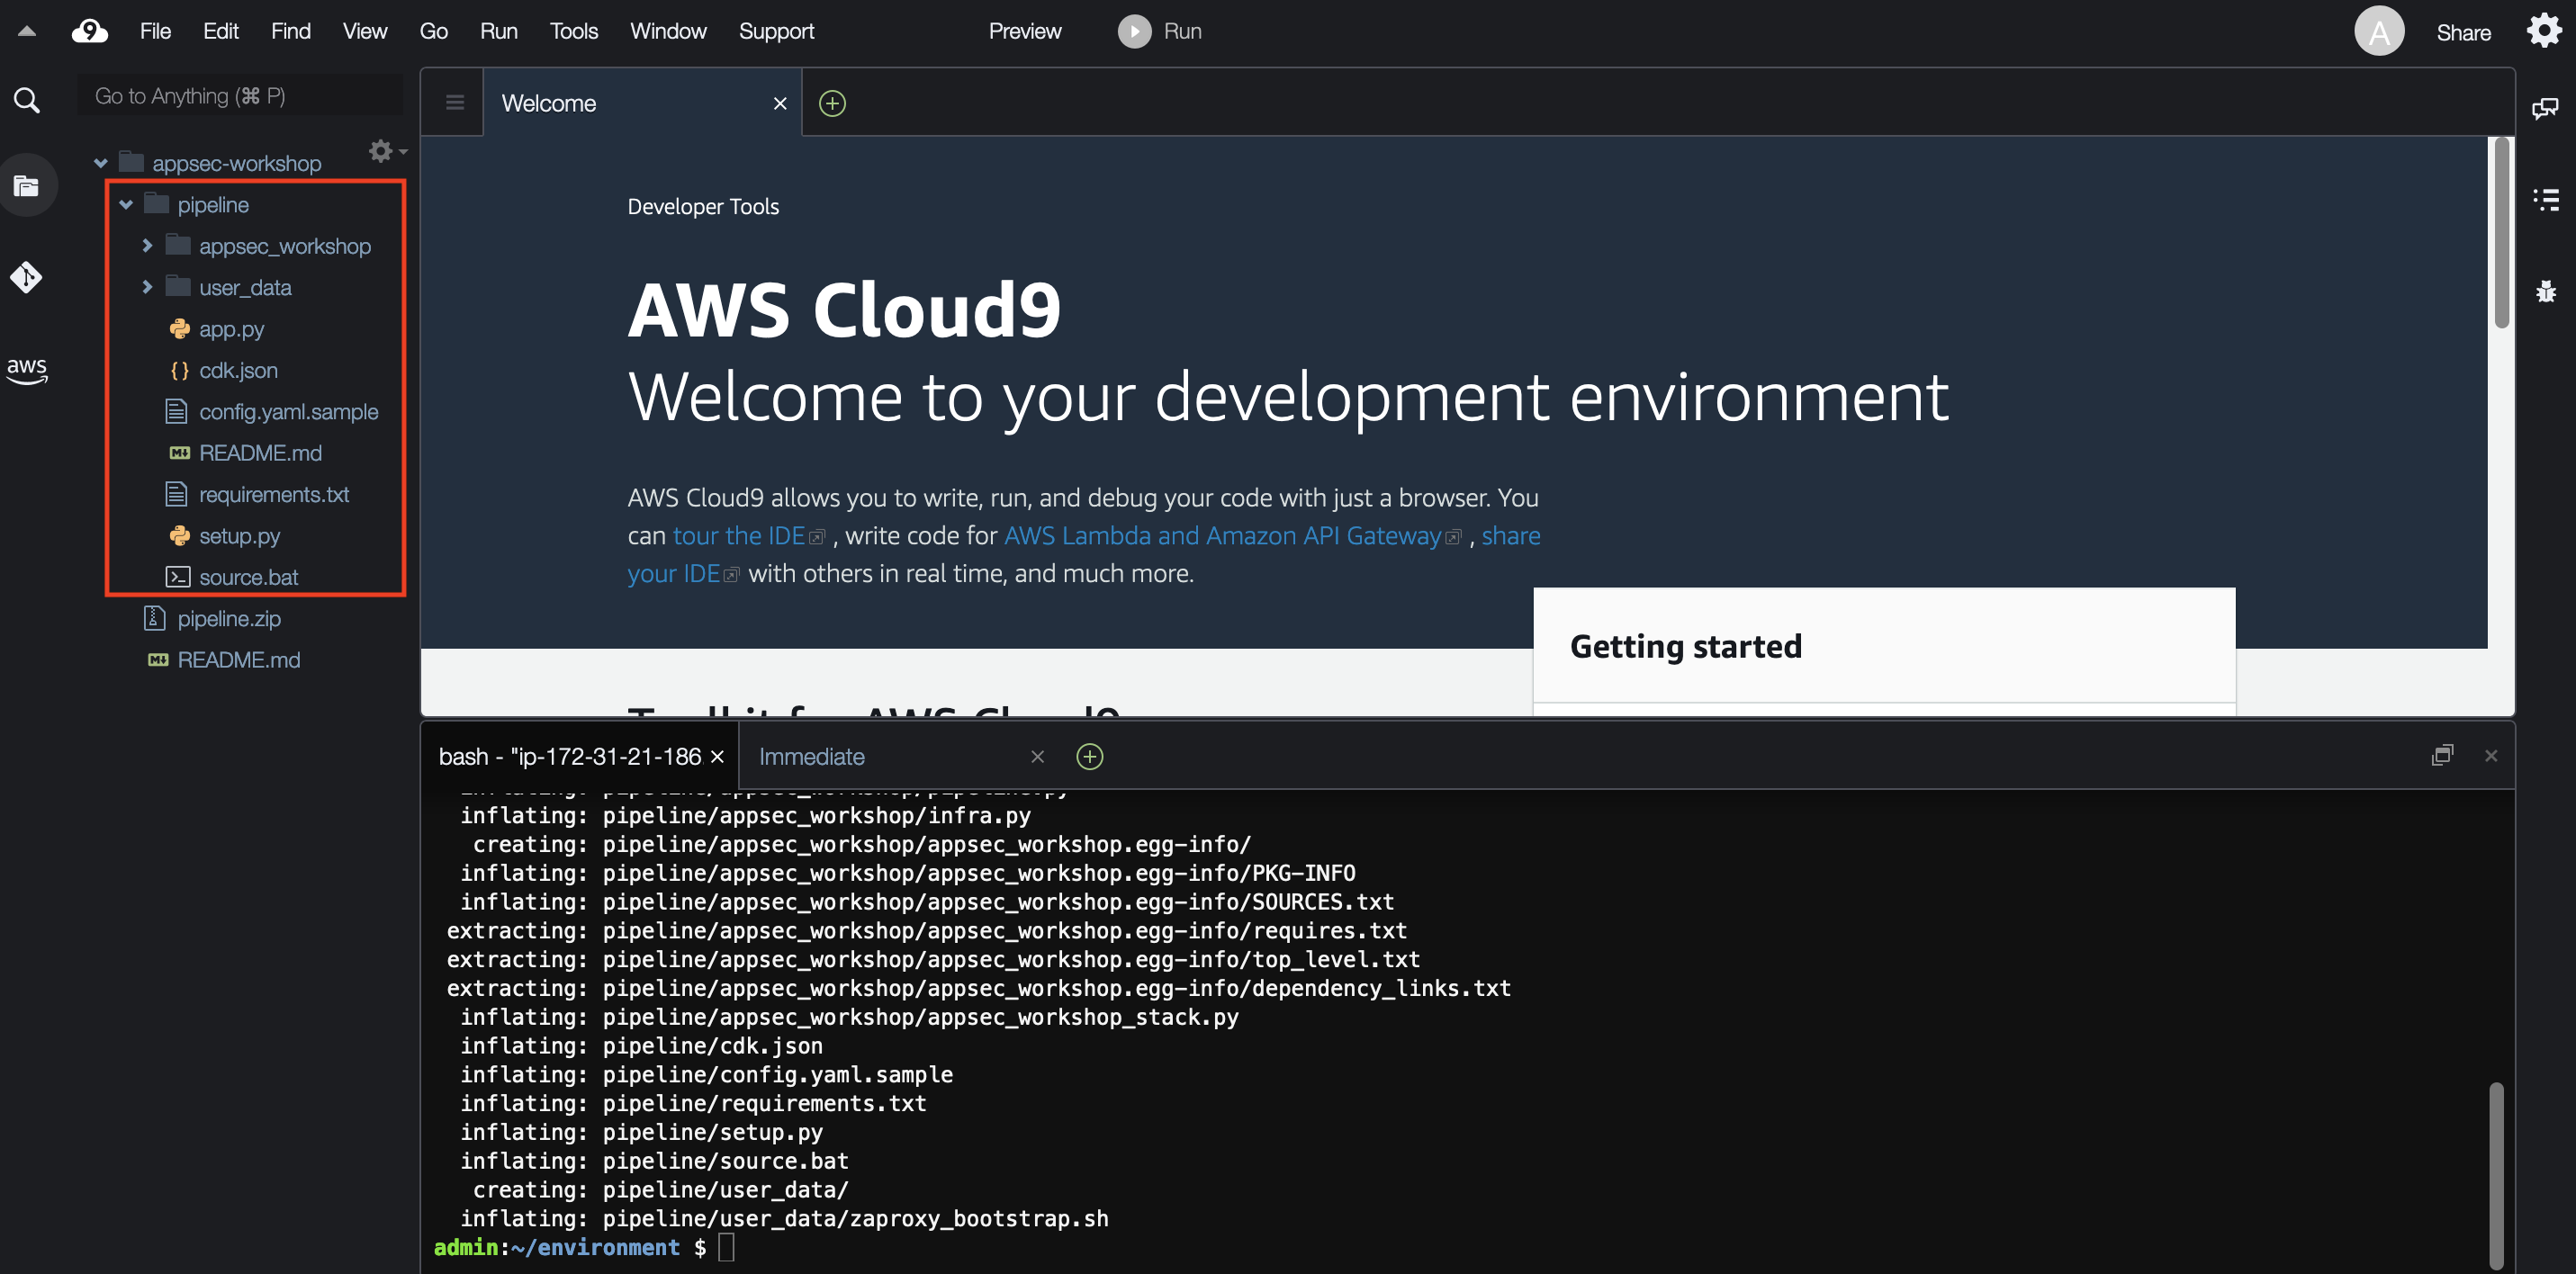Image resolution: width=2576 pixels, height=1274 pixels.
Task: Switch to the bash terminal tab
Action: coord(580,756)
